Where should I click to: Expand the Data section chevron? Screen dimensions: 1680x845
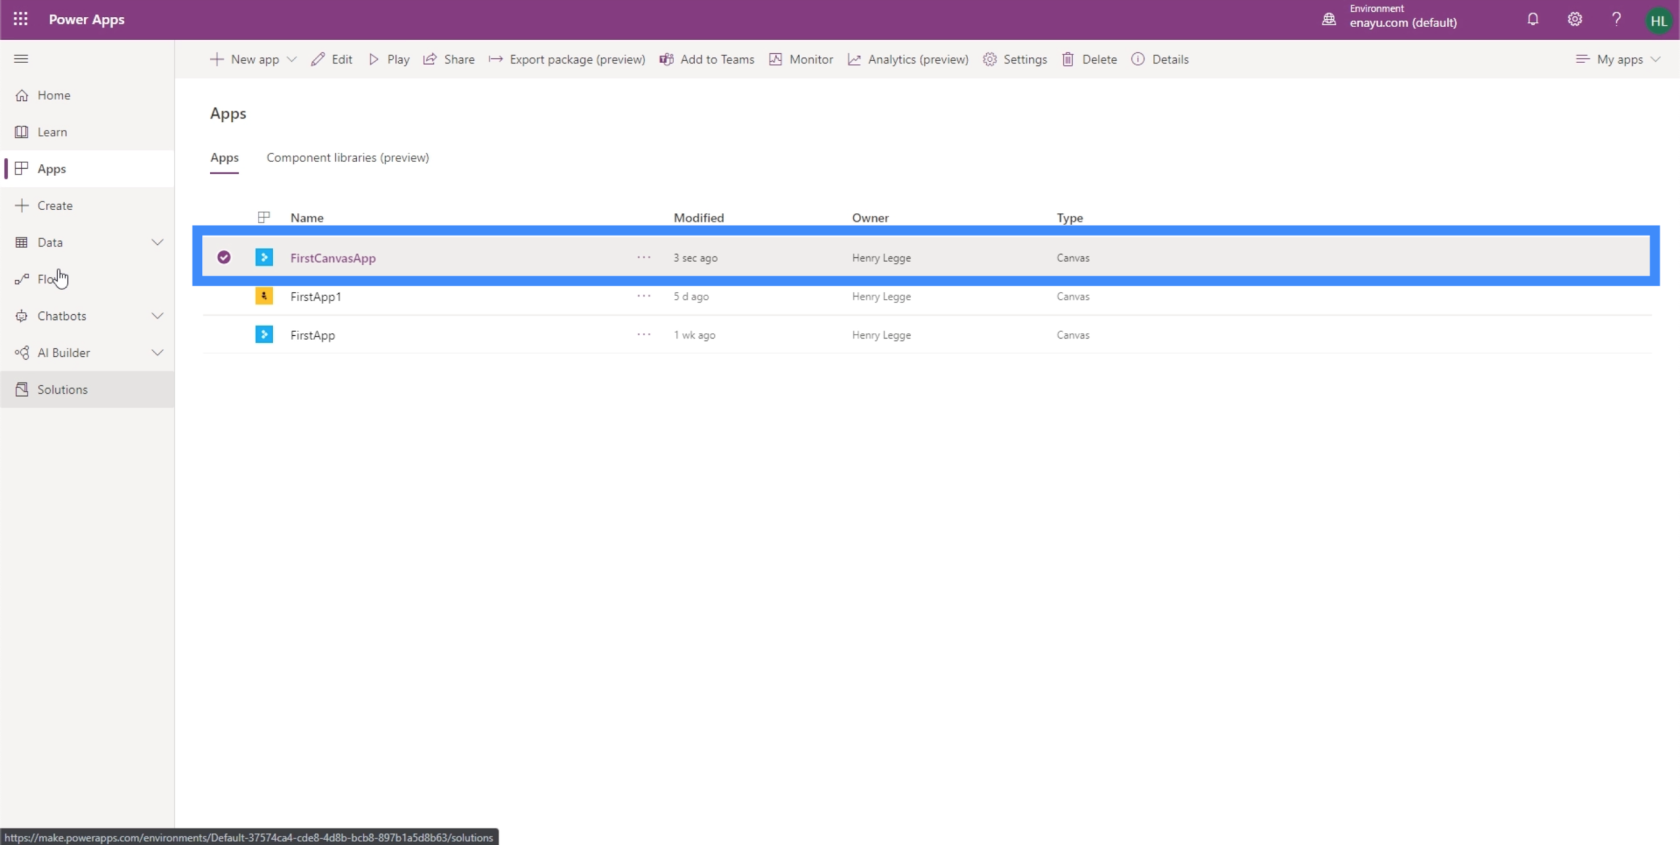[x=157, y=242]
